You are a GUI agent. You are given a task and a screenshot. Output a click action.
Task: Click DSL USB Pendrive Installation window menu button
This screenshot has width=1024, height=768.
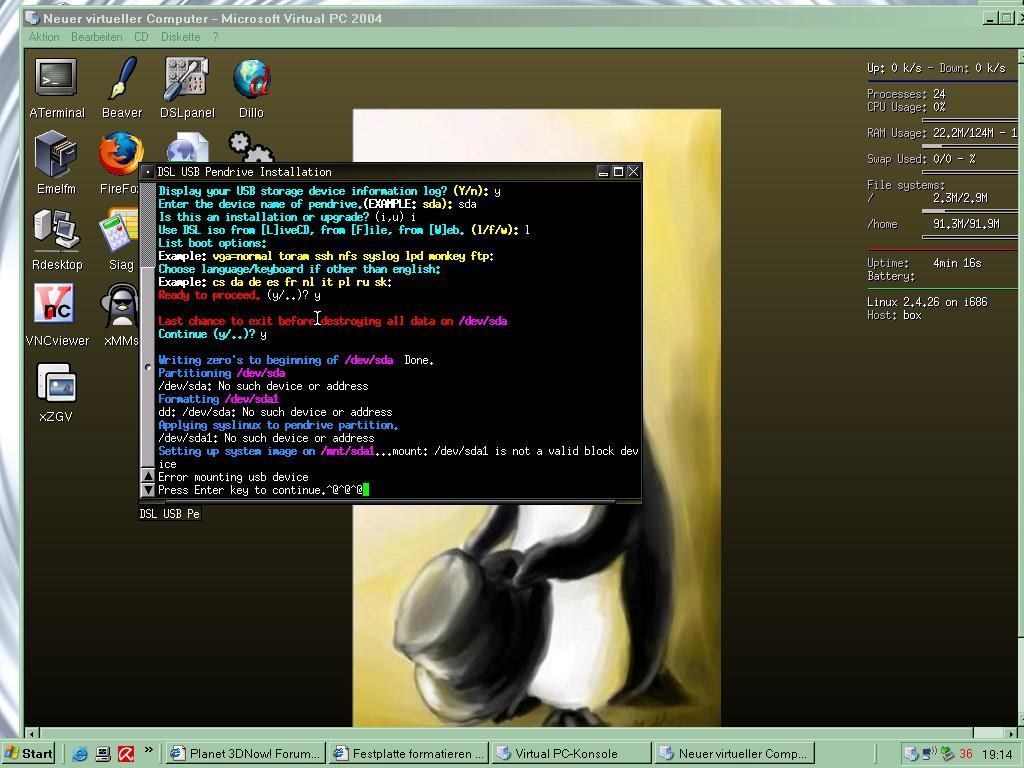[x=148, y=172]
